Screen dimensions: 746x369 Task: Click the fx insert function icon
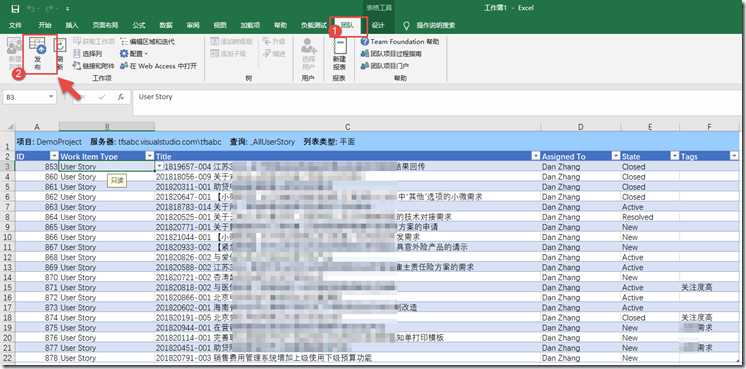pyautogui.click(x=121, y=97)
